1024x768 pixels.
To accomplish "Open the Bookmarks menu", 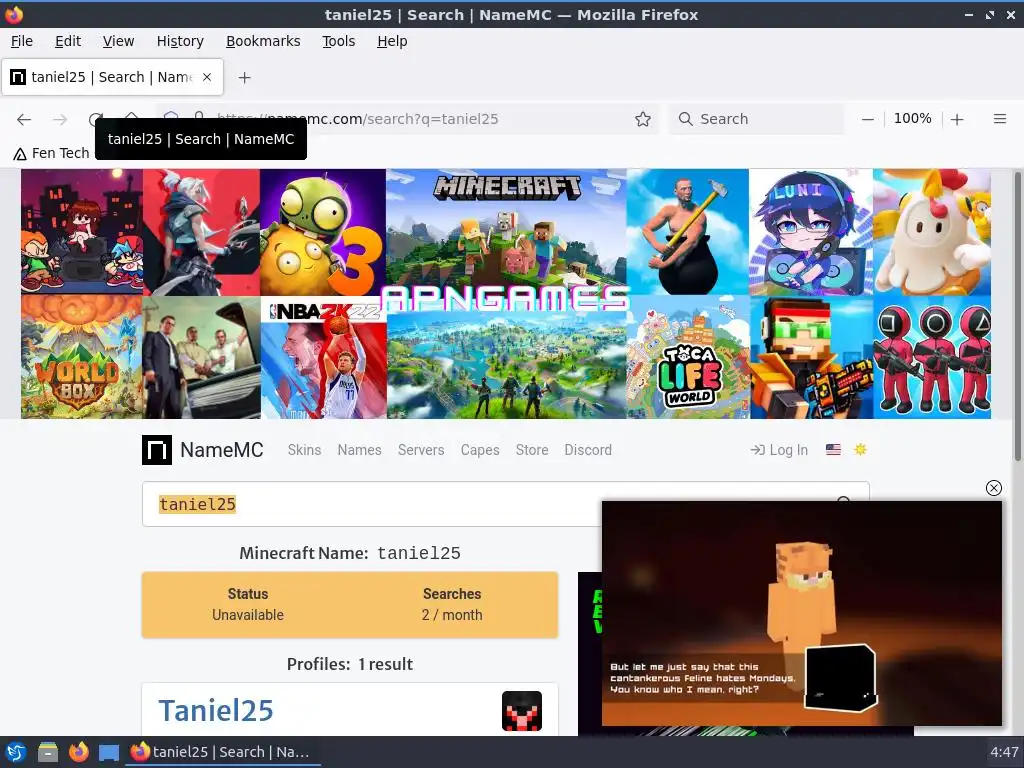I will pos(263,41).
